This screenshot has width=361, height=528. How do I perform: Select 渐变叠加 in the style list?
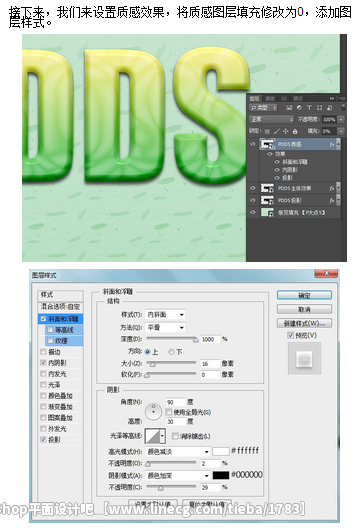coord(61,407)
